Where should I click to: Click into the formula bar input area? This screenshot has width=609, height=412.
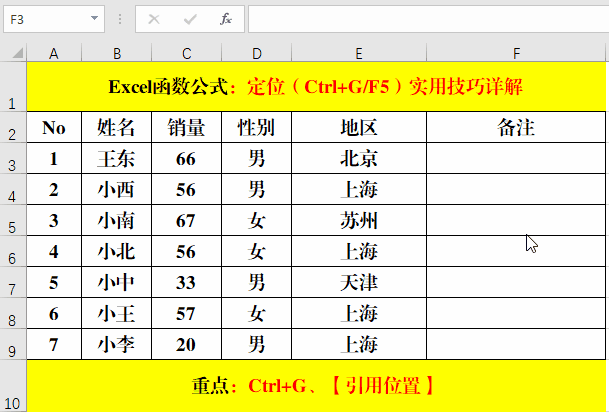point(428,19)
